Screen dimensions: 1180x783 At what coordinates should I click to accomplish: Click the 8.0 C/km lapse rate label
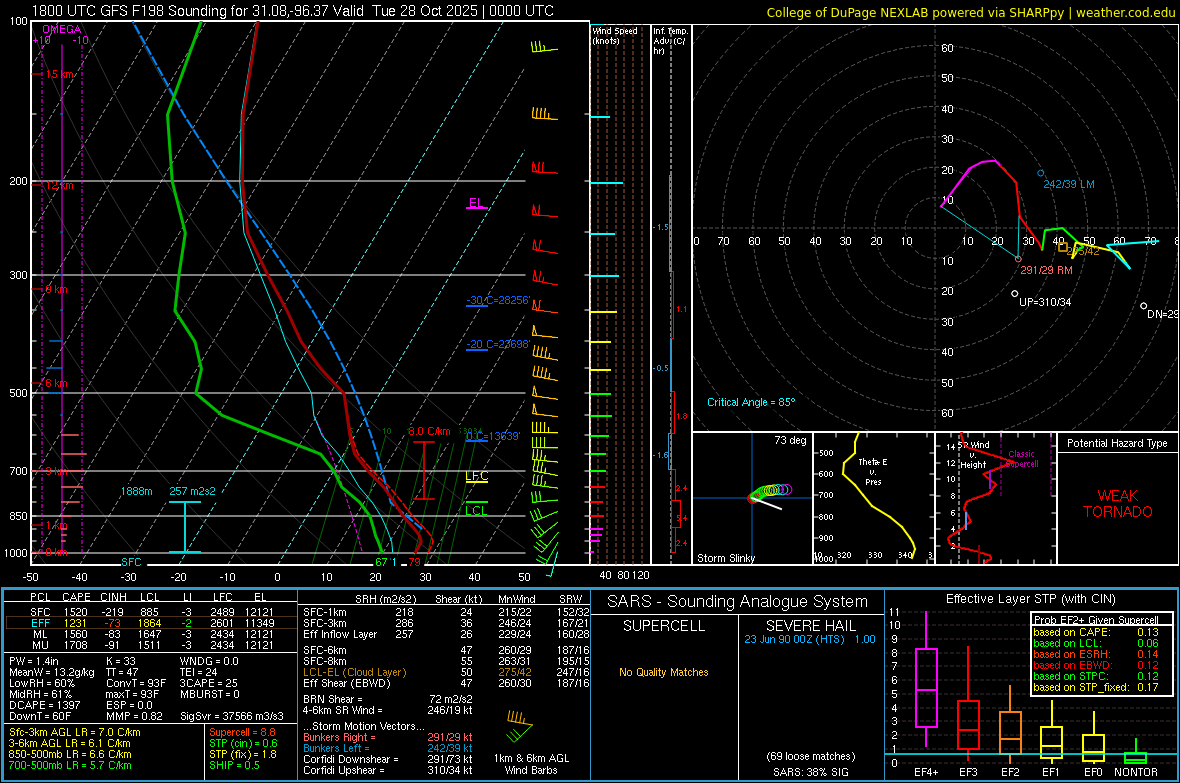click(429, 431)
